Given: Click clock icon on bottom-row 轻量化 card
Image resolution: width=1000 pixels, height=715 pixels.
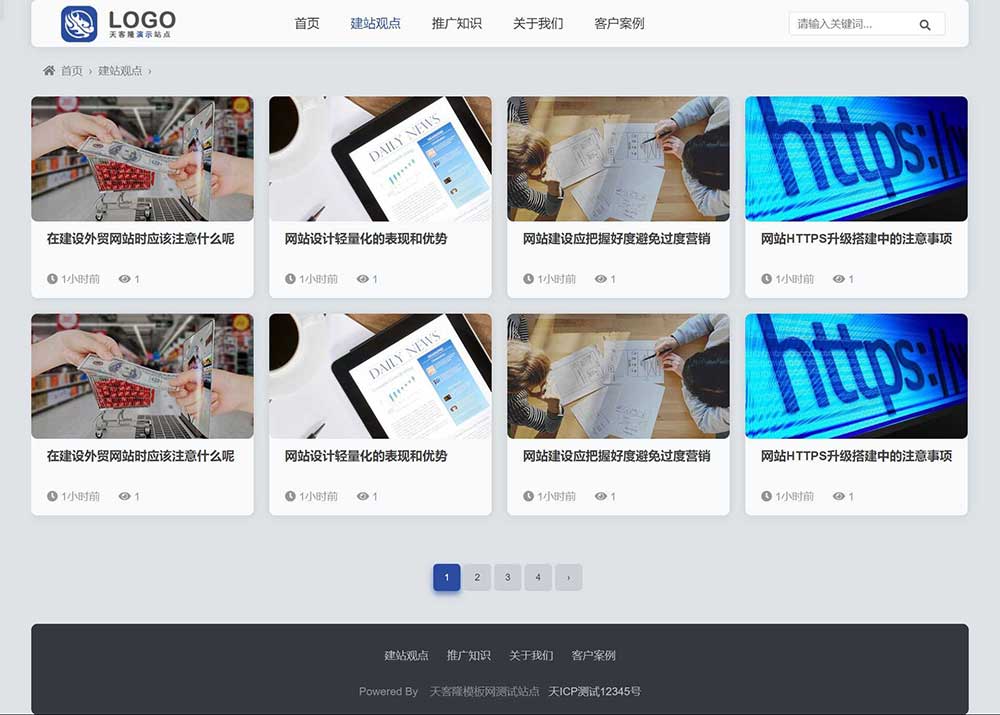Looking at the screenshot, I should point(290,496).
